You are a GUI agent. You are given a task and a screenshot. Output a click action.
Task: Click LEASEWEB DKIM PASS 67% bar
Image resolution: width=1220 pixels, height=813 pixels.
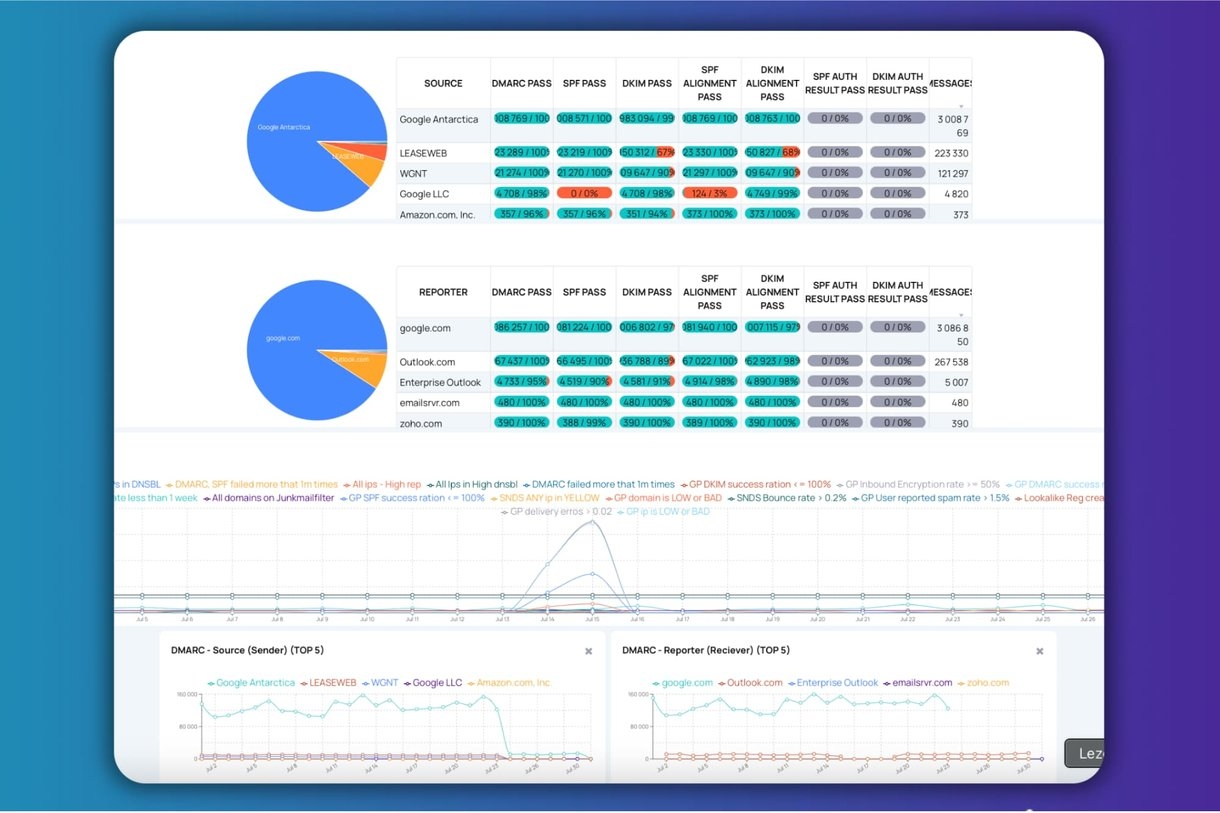click(647, 152)
